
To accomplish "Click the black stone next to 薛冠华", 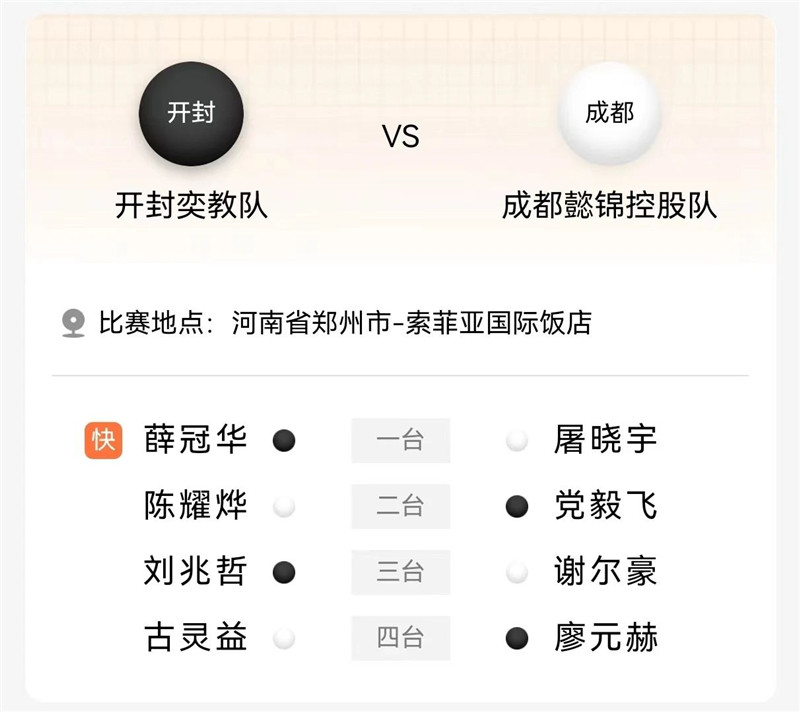I will 284,440.
